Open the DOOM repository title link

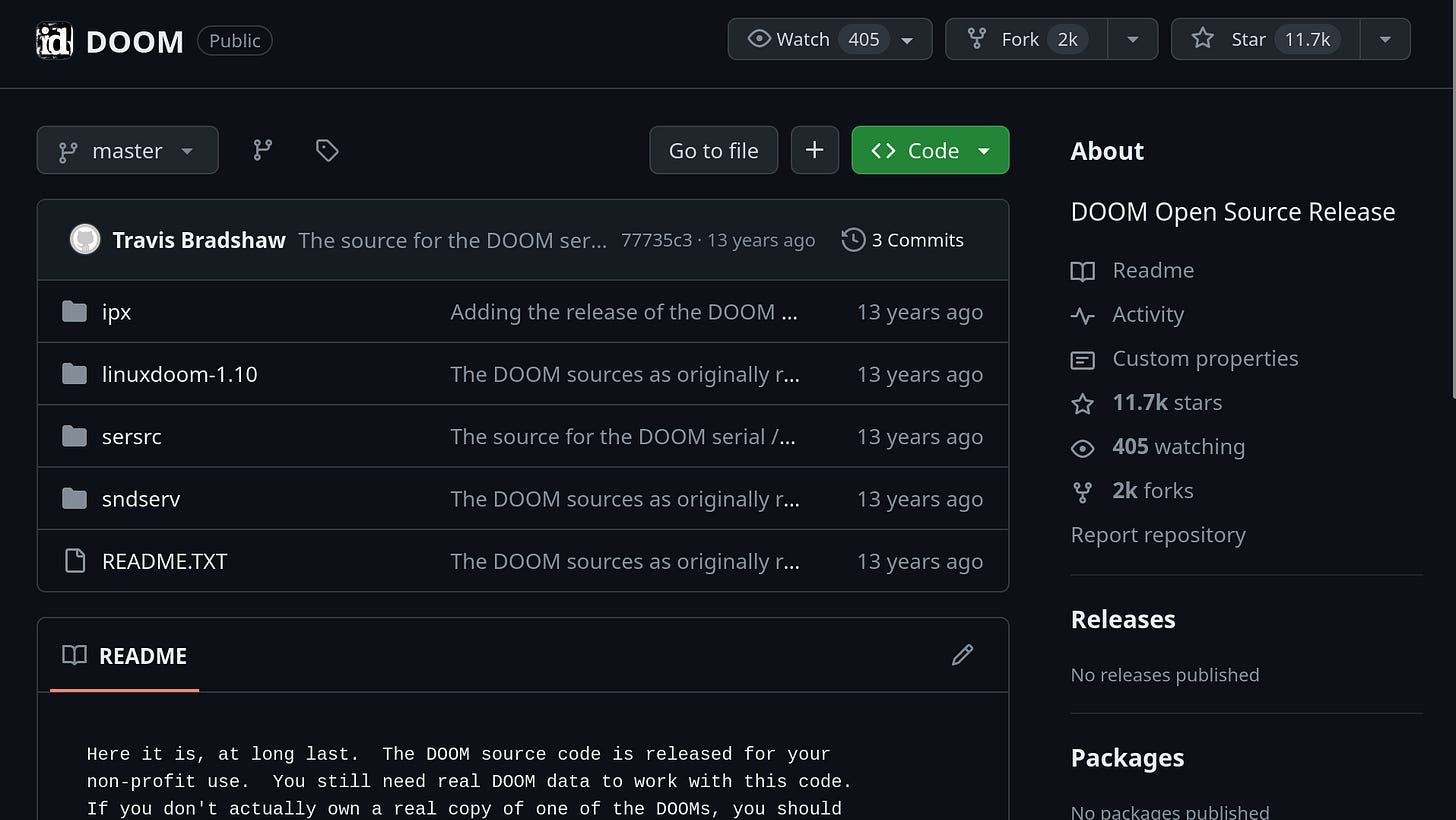135,41
